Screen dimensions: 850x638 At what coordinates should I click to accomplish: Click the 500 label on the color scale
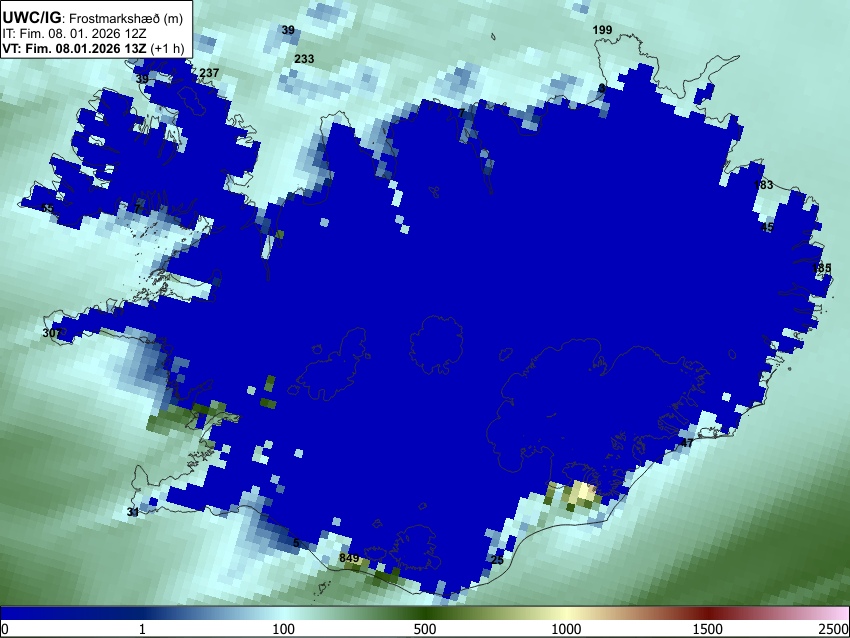coord(425,629)
